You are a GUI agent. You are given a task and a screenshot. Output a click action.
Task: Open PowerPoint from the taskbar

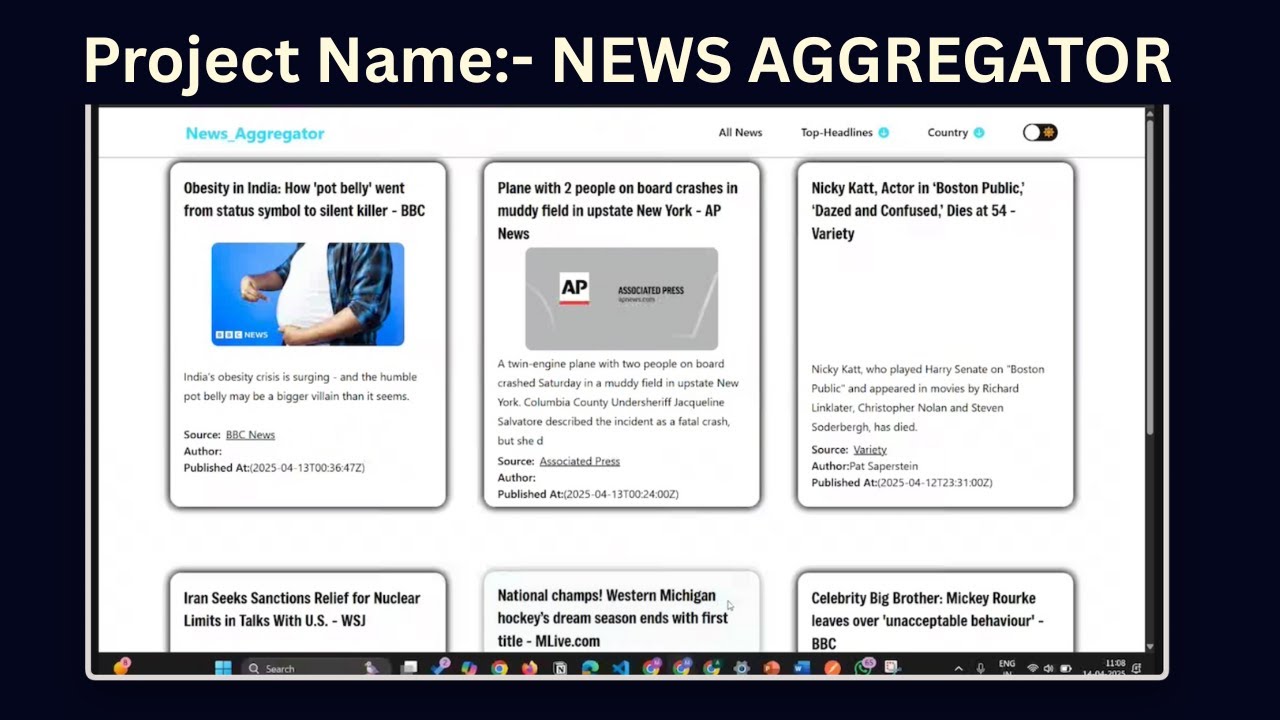[x=772, y=667]
